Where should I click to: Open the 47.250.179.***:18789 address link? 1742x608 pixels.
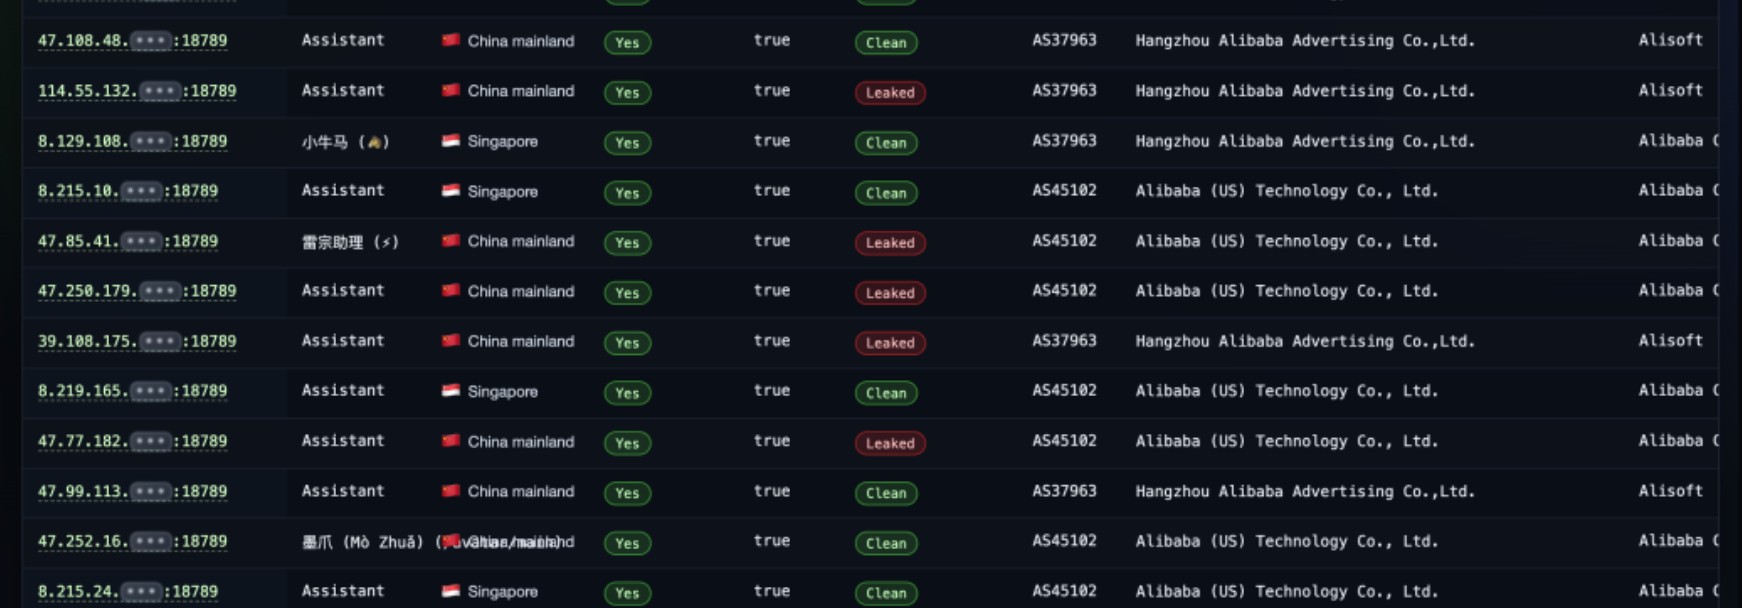point(137,291)
